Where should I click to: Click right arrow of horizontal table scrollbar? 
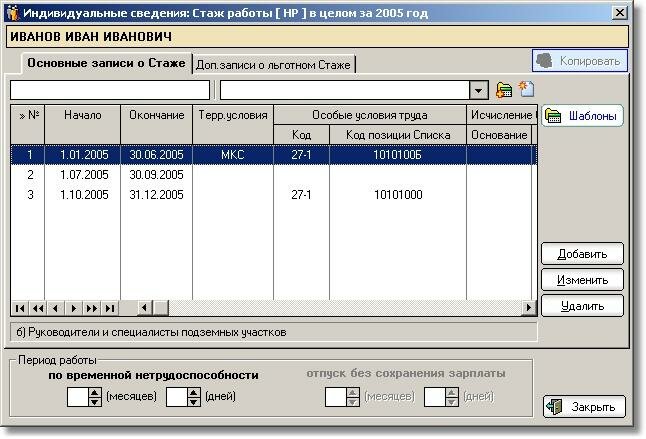point(528,308)
